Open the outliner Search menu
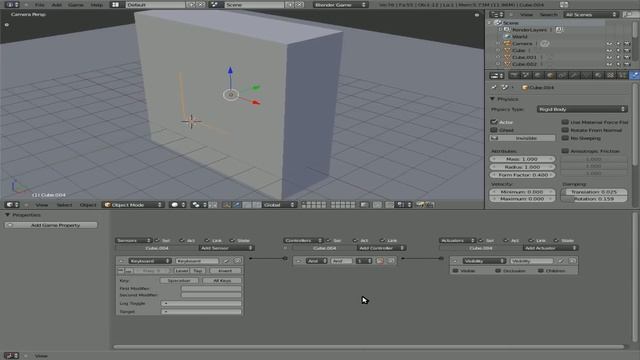The width and height of the screenshot is (640, 360). 548,14
